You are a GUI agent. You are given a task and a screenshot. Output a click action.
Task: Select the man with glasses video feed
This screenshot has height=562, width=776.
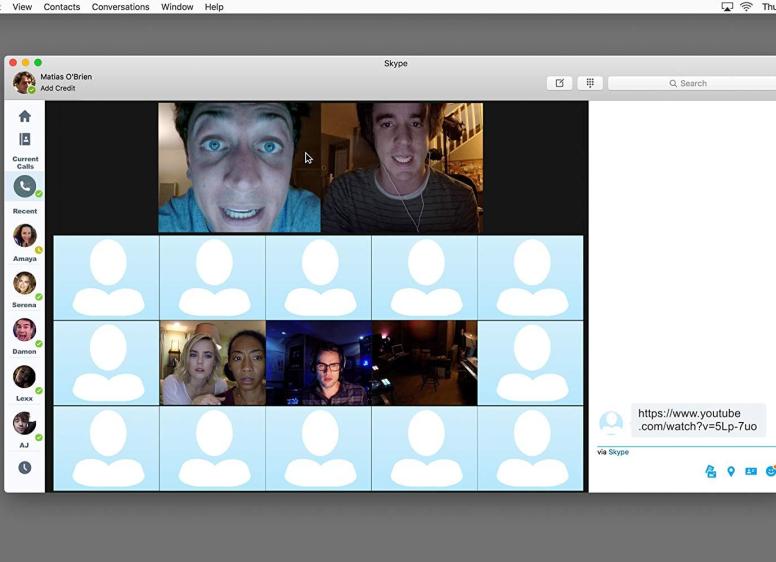click(x=319, y=363)
